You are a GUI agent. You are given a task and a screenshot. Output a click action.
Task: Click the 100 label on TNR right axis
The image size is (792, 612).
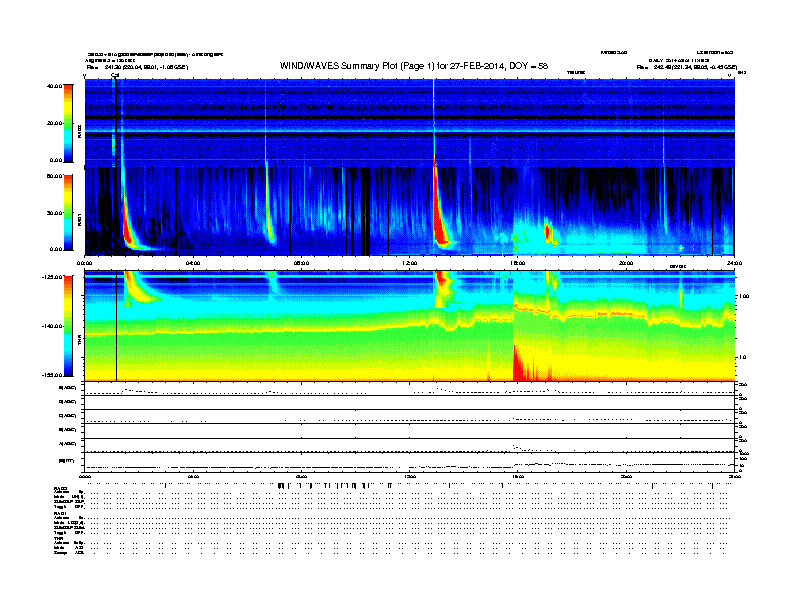coord(743,296)
